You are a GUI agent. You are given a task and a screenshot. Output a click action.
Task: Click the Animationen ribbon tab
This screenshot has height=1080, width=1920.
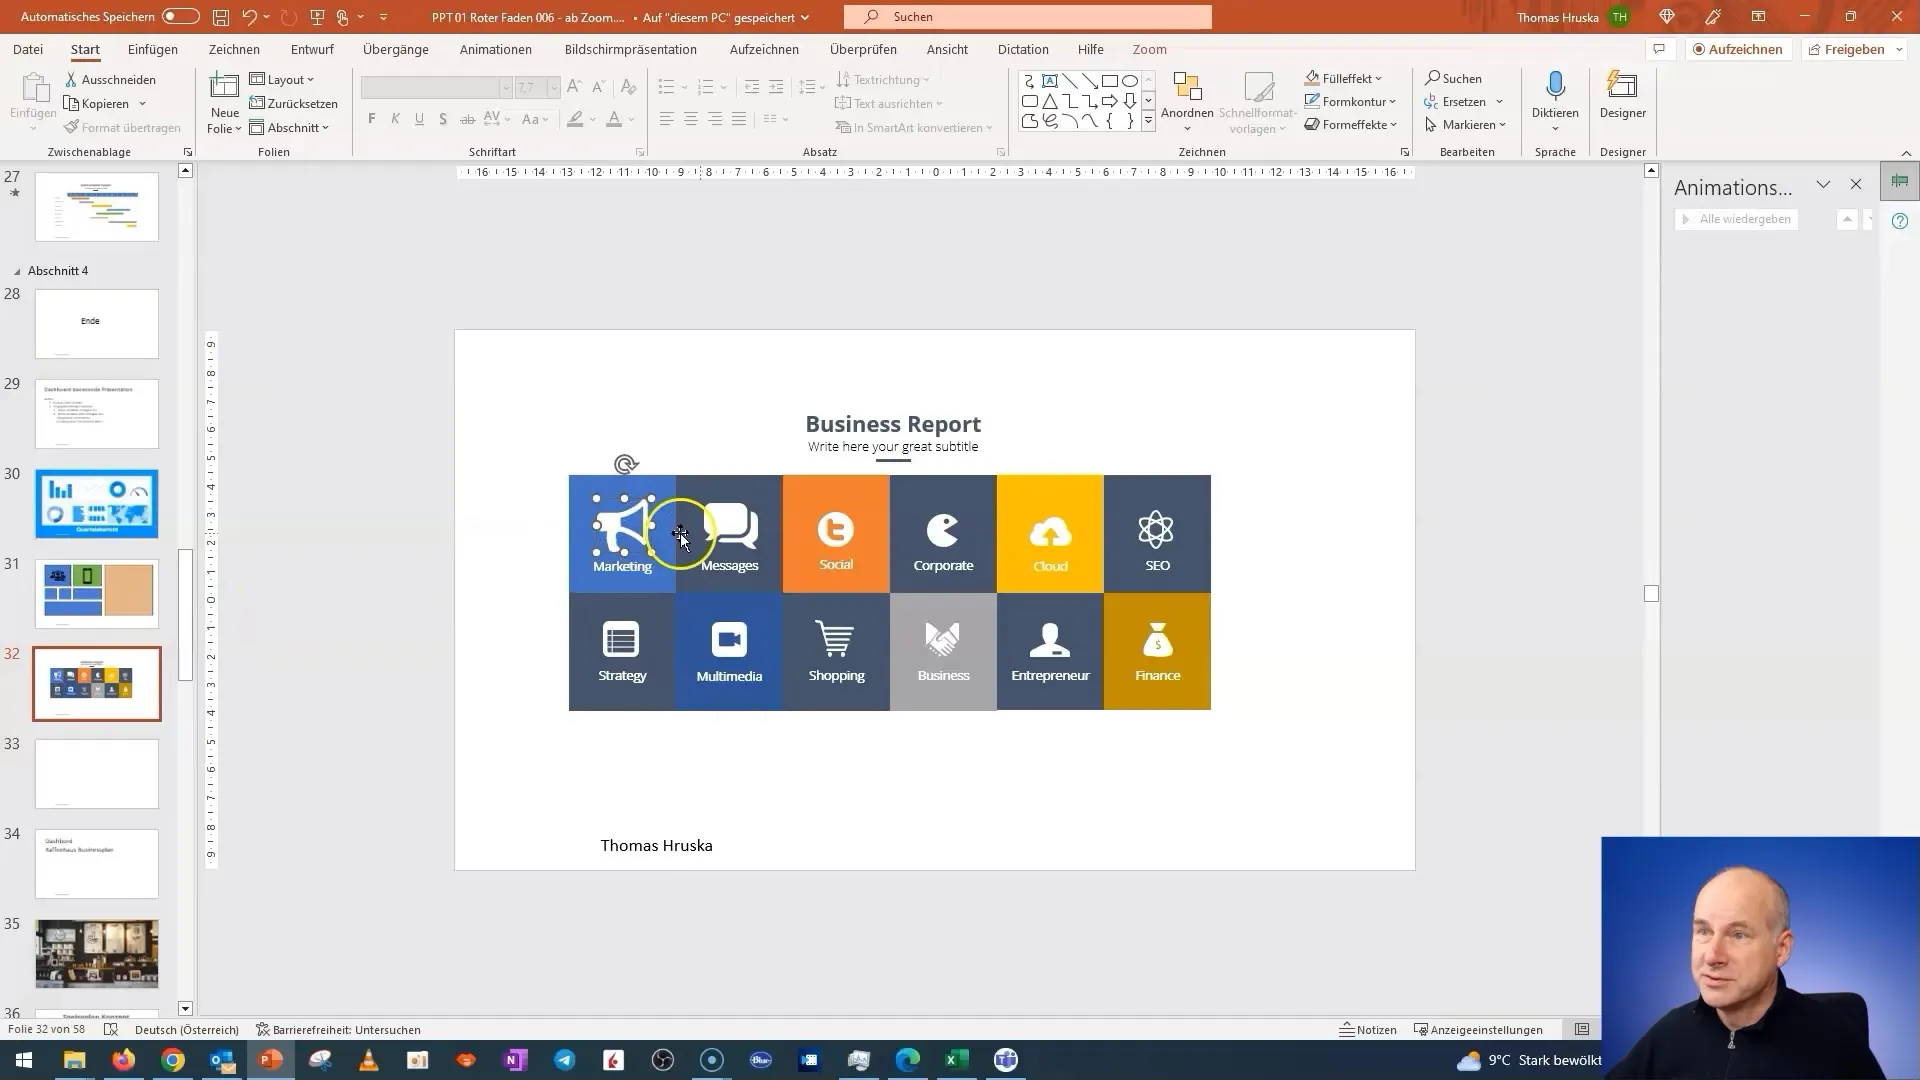pyautogui.click(x=495, y=49)
